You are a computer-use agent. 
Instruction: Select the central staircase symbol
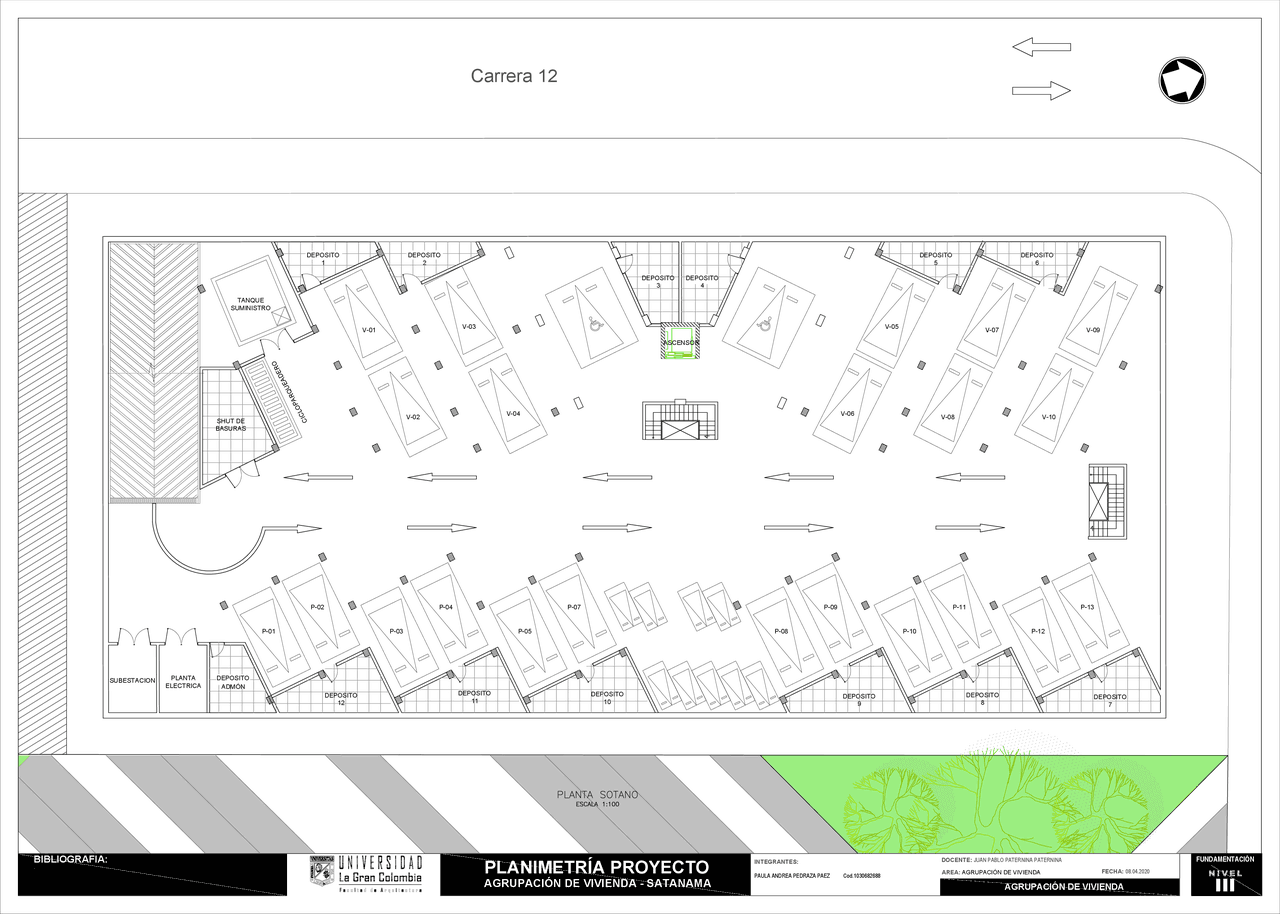(x=680, y=421)
